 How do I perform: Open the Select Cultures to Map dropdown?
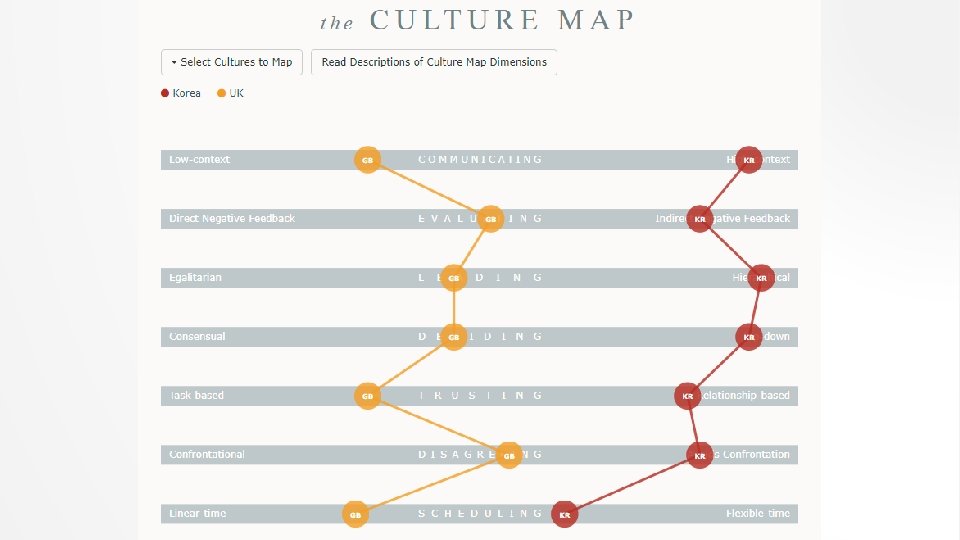[x=232, y=62]
